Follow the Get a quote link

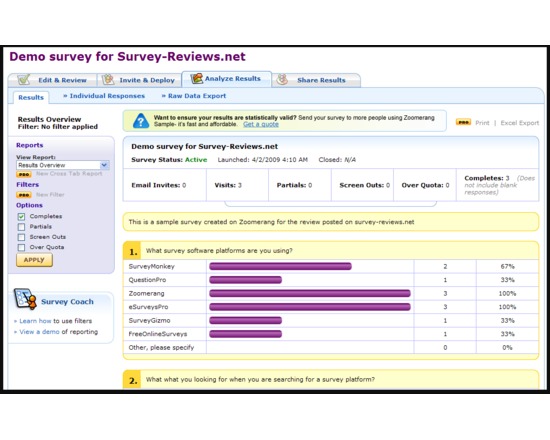[x=261, y=124]
